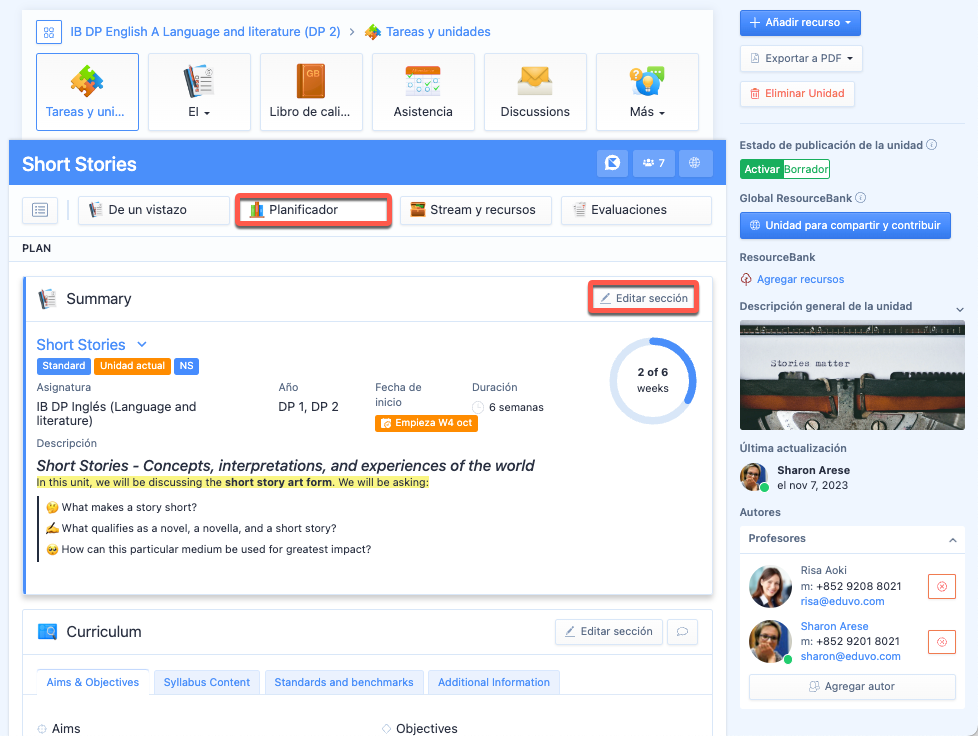This screenshot has width=978, height=736.
Task: Click Editar sección in Summary
Action: [643, 298]
